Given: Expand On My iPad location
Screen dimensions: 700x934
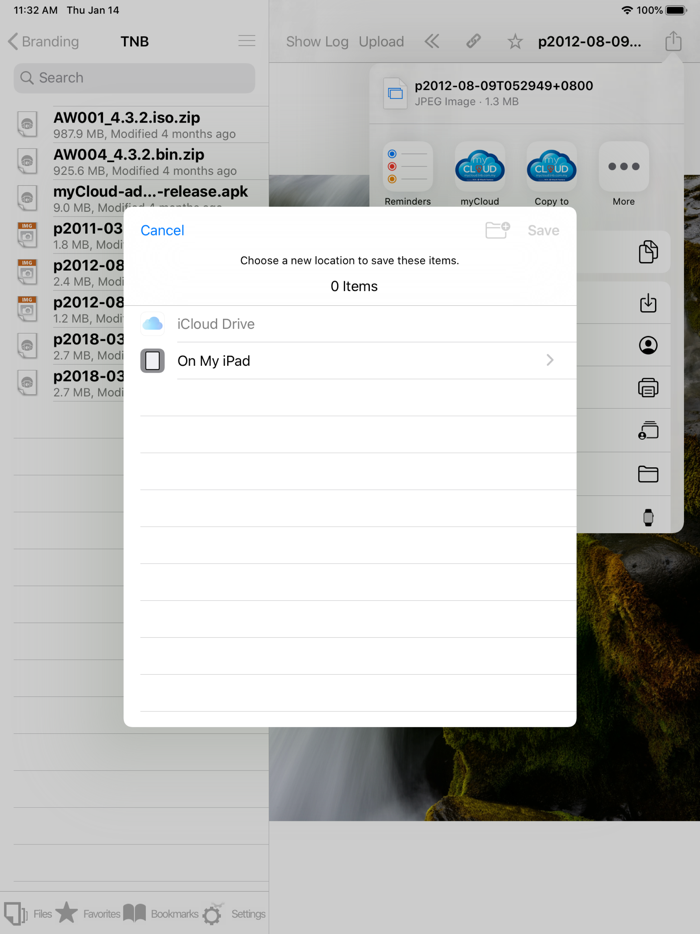Looking at the screenshot, I should click(x=350, y=361).
